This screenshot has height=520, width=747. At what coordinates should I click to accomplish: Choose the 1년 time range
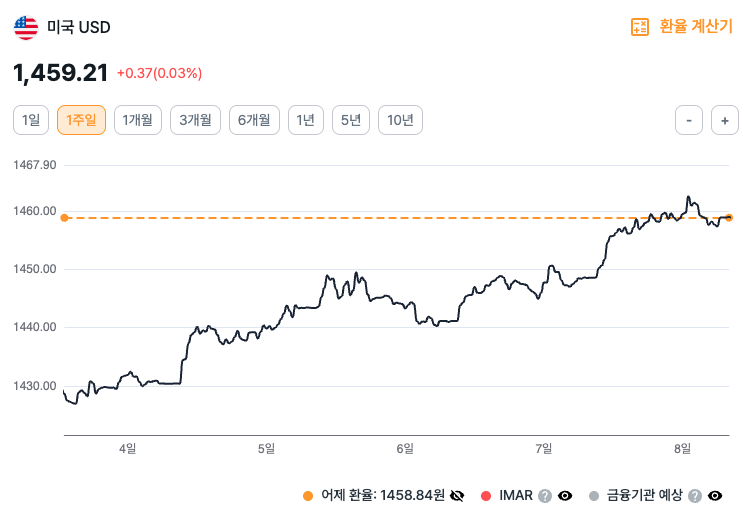tap(306, 120)
